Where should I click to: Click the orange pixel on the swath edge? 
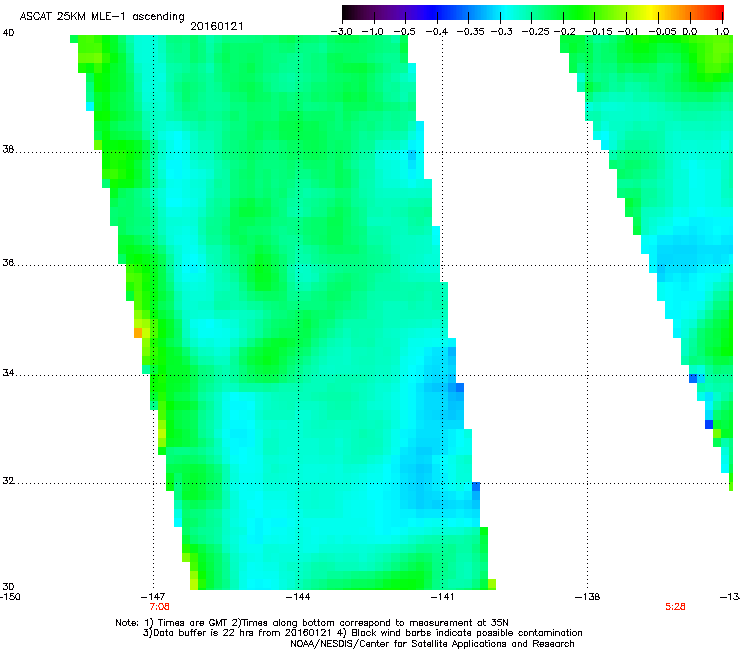138,333
